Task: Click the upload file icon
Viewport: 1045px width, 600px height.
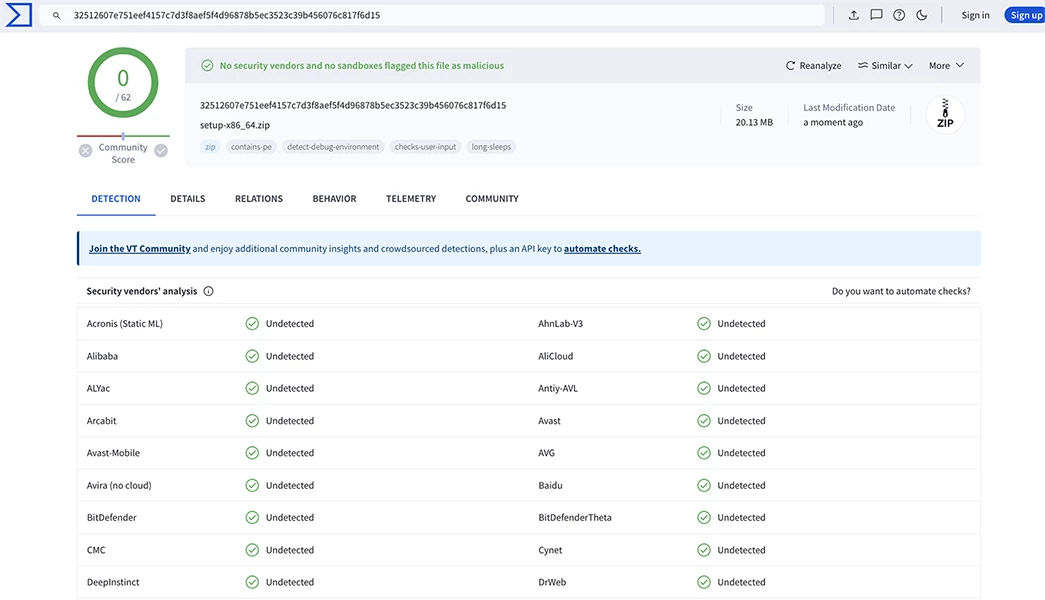Action: pos(854,15)
